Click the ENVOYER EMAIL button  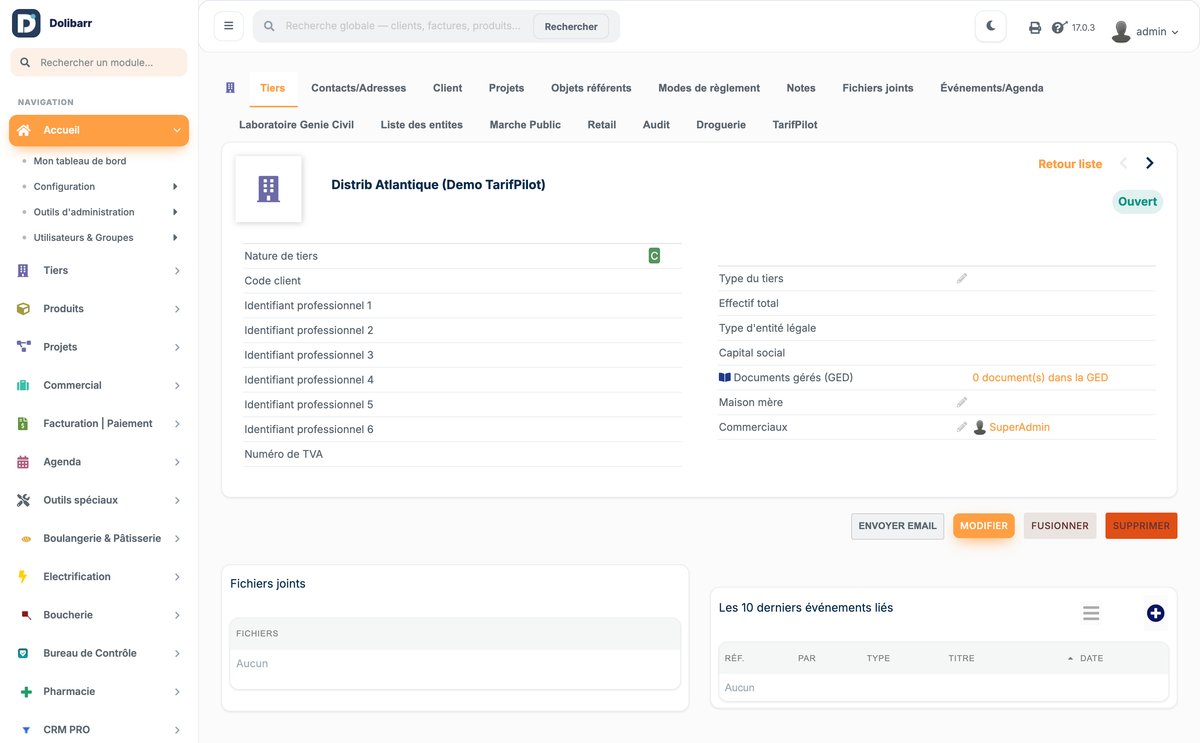898,526
